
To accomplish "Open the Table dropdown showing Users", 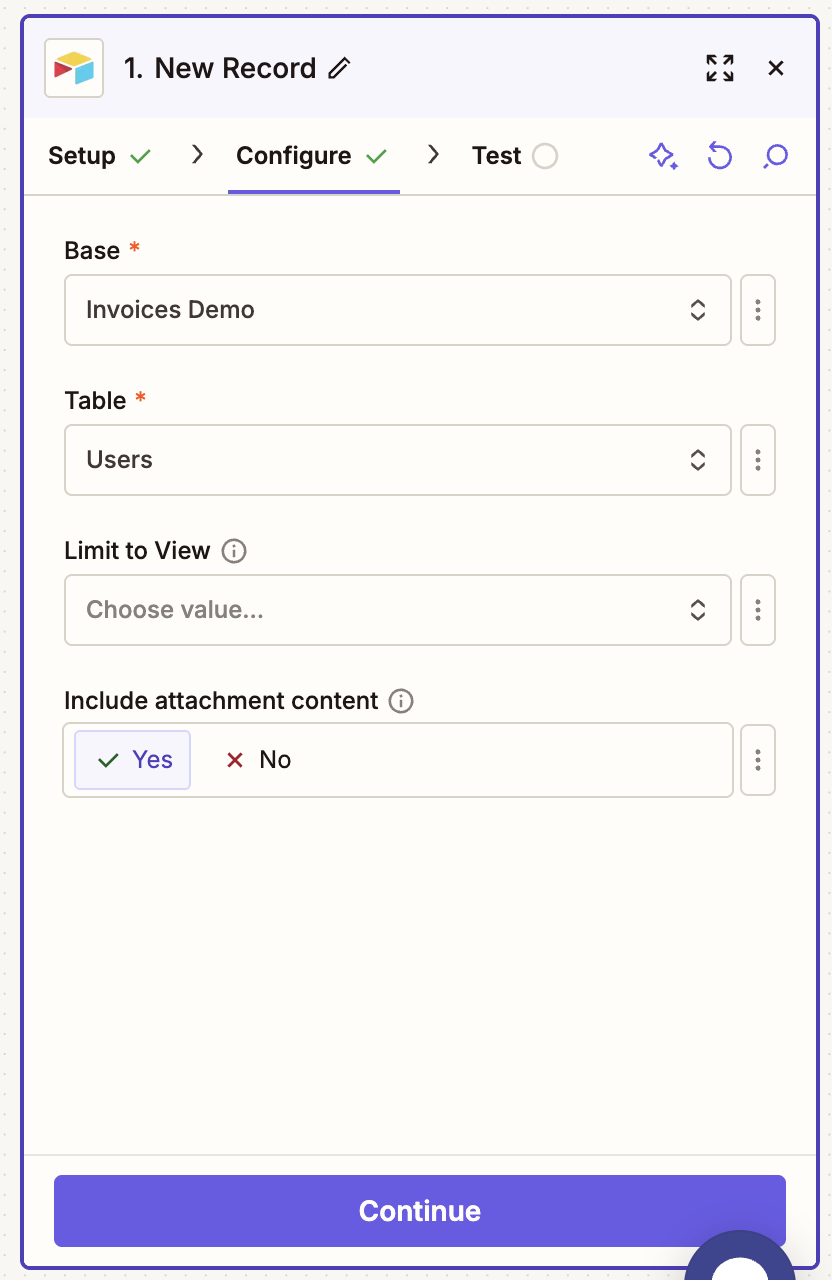I will 397,460.
